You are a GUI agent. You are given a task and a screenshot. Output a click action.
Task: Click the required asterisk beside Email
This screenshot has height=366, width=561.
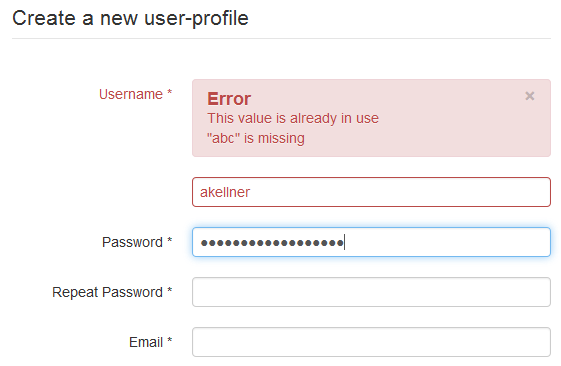point(170,341)
